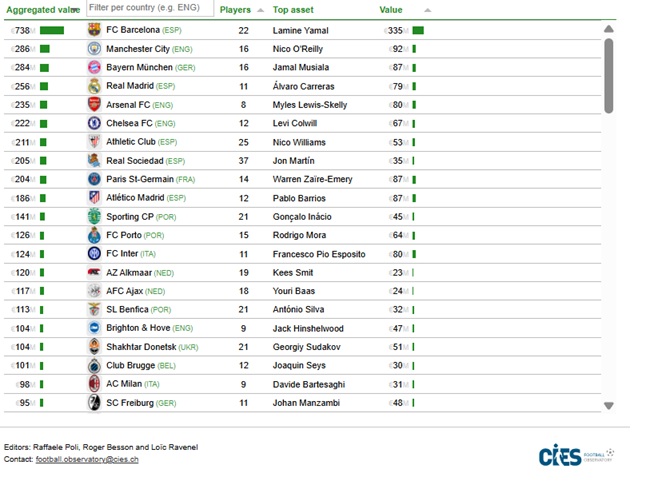Click the sort arrow beside Value header
This screenshot has width=651, height=481.
click(x=428, y=10)
